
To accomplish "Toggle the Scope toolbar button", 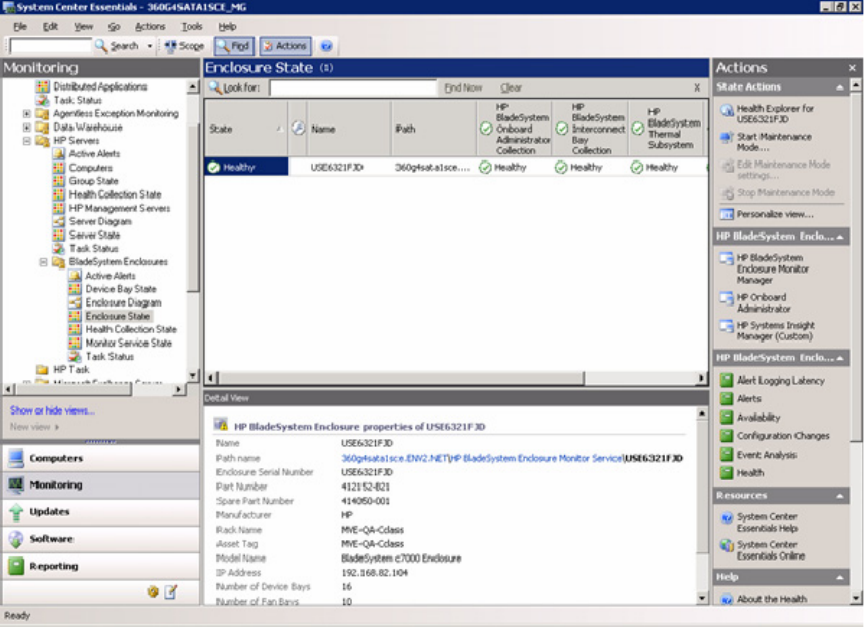I will [x=183, y=46].
